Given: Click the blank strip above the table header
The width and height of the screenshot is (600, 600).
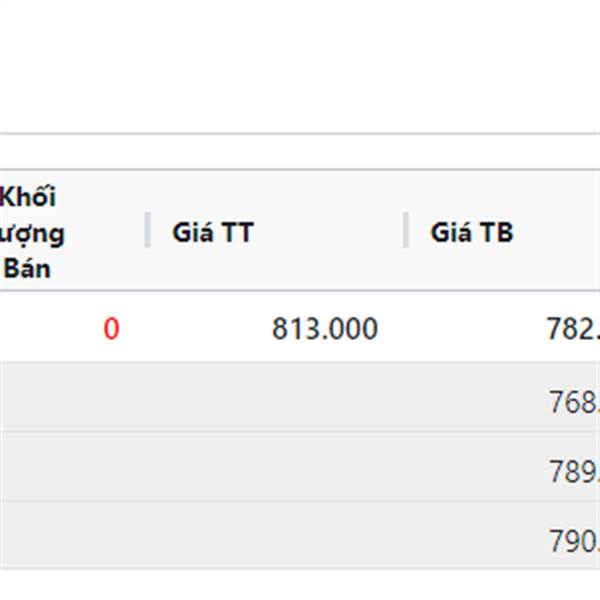Looking at the screenshot, I should (x=300, y=152).
